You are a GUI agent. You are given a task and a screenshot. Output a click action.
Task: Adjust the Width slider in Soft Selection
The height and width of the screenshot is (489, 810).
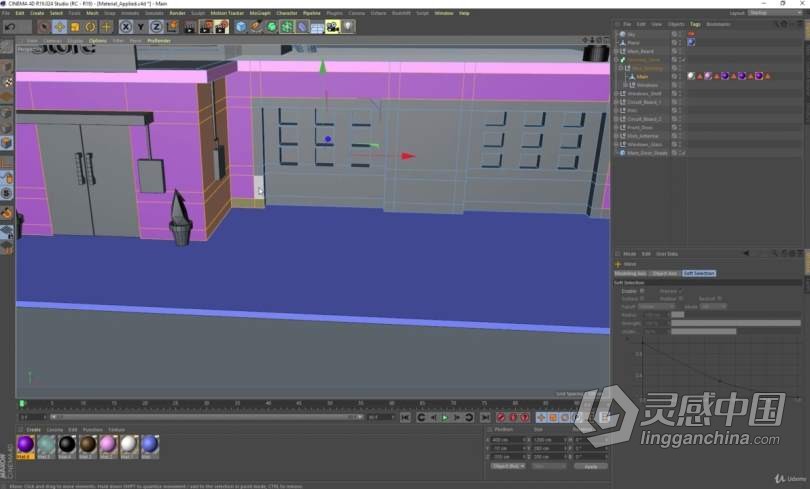(x=736, y=332)
